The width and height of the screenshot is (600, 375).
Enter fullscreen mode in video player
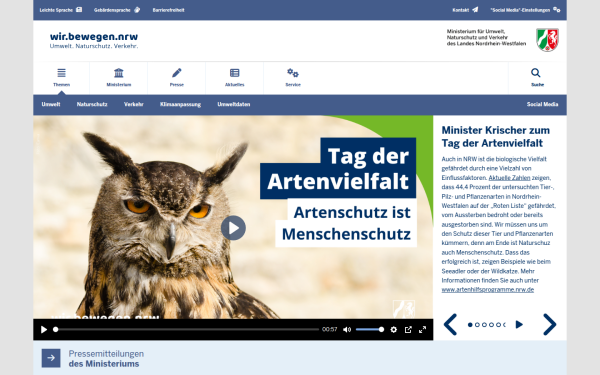pyautogui.click(x=422, y=329)
